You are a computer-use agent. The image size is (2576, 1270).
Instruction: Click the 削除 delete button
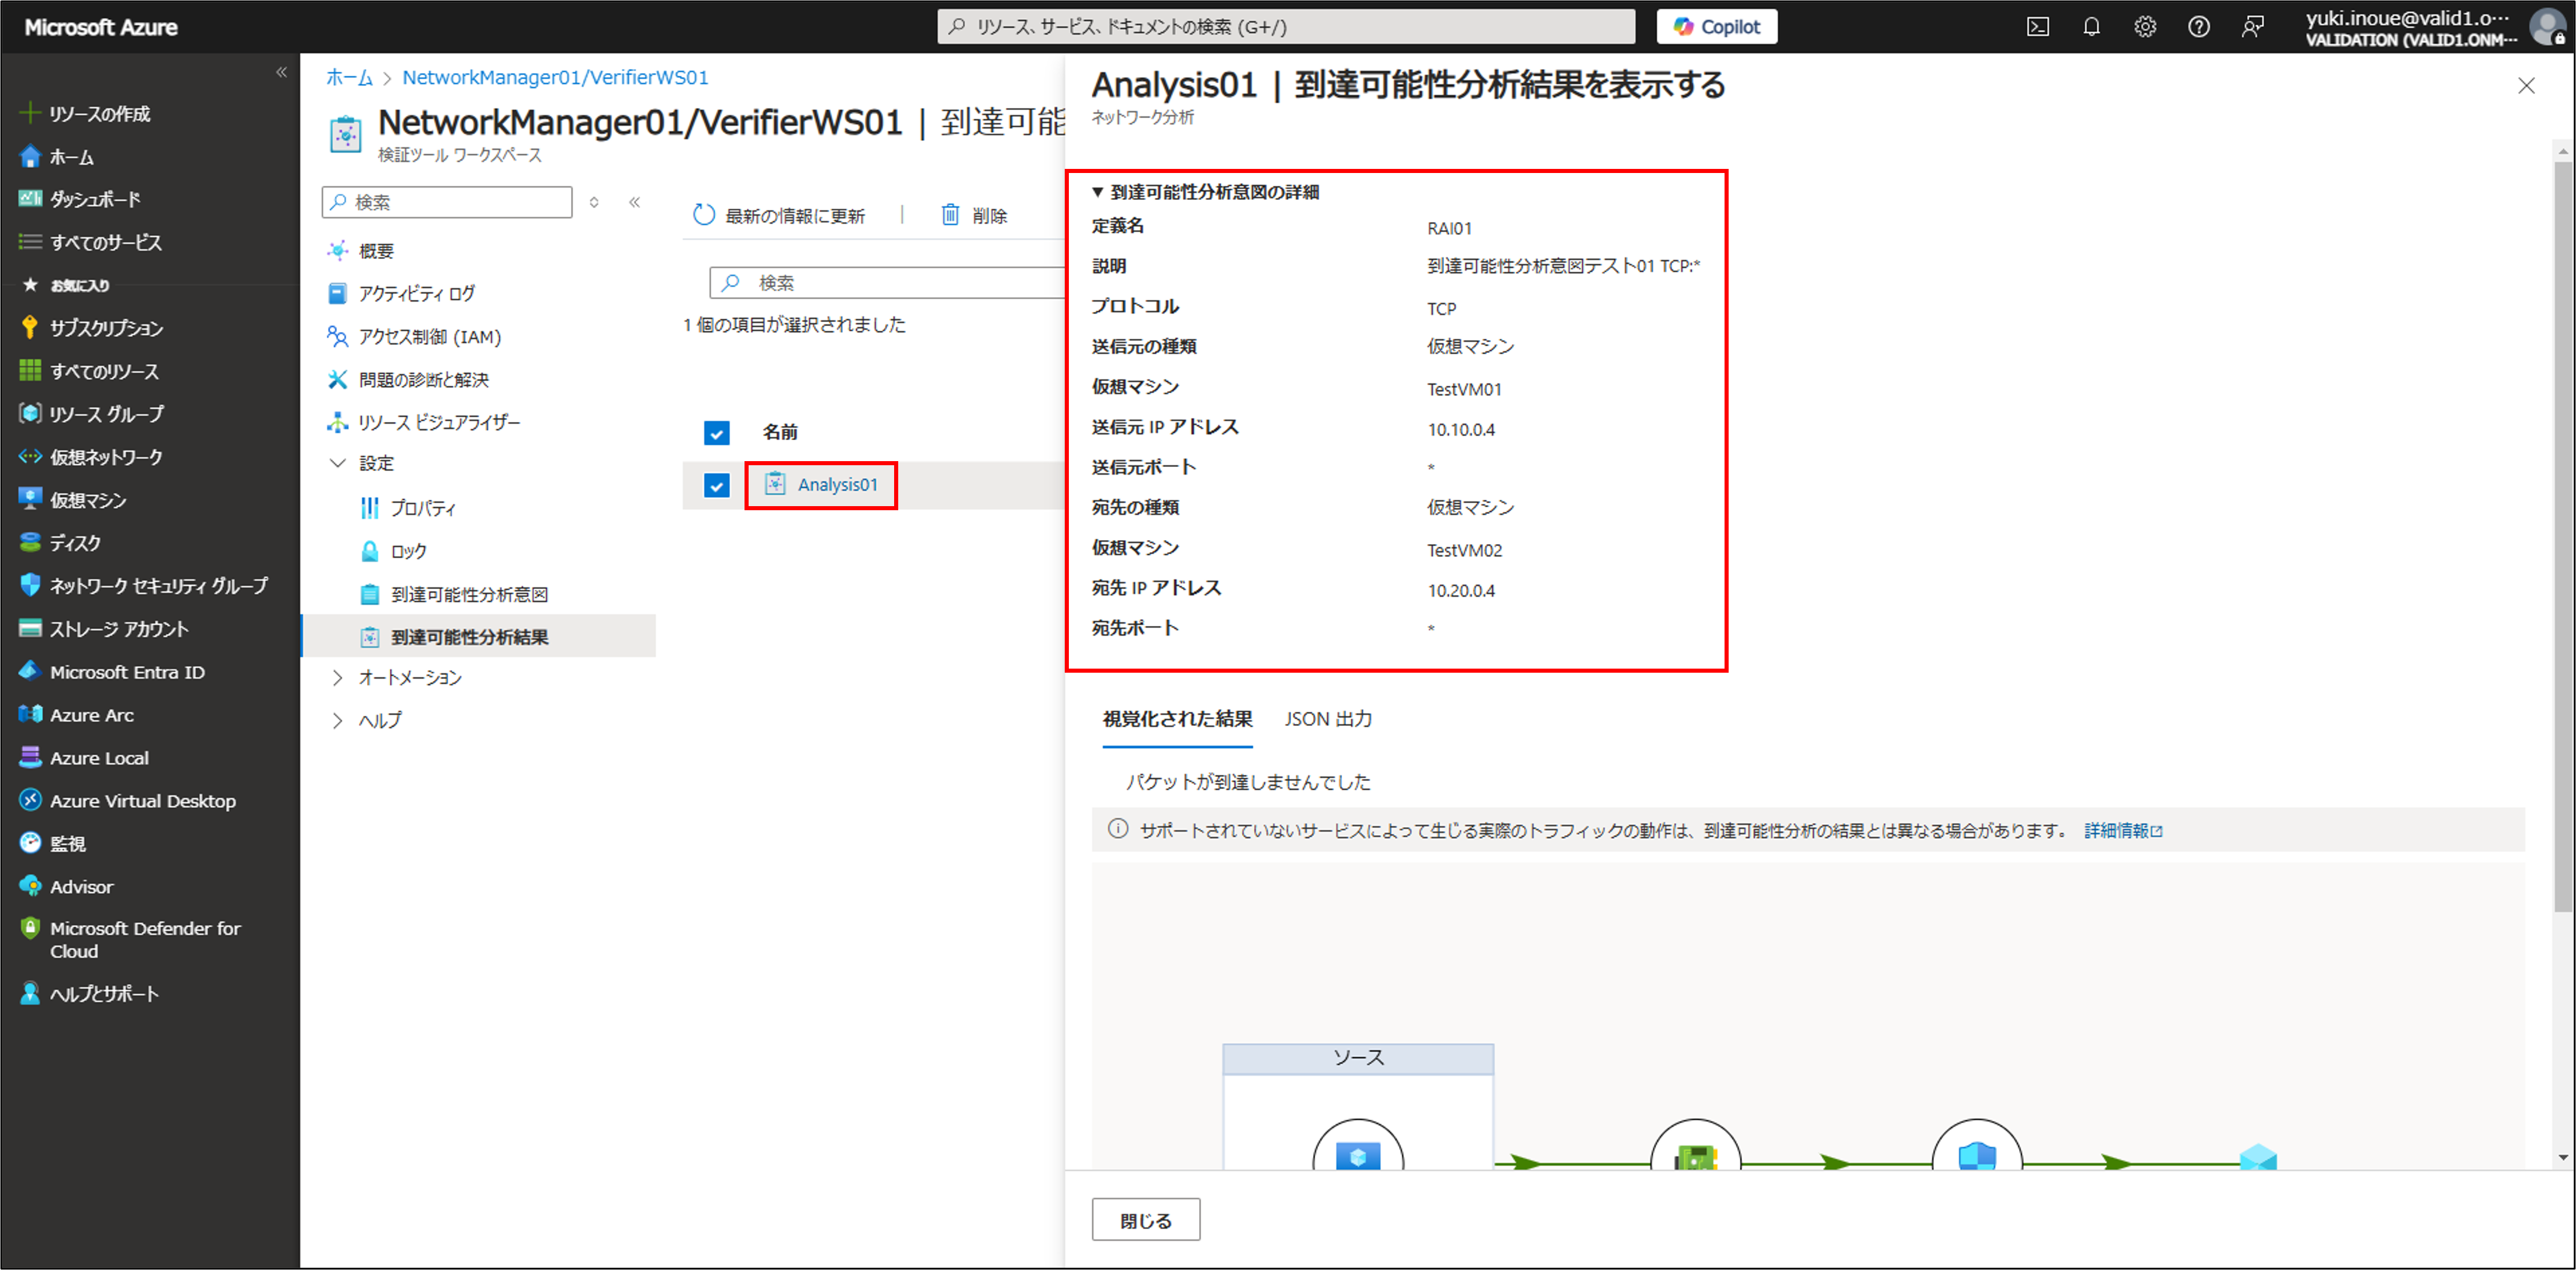coord(974,215)
